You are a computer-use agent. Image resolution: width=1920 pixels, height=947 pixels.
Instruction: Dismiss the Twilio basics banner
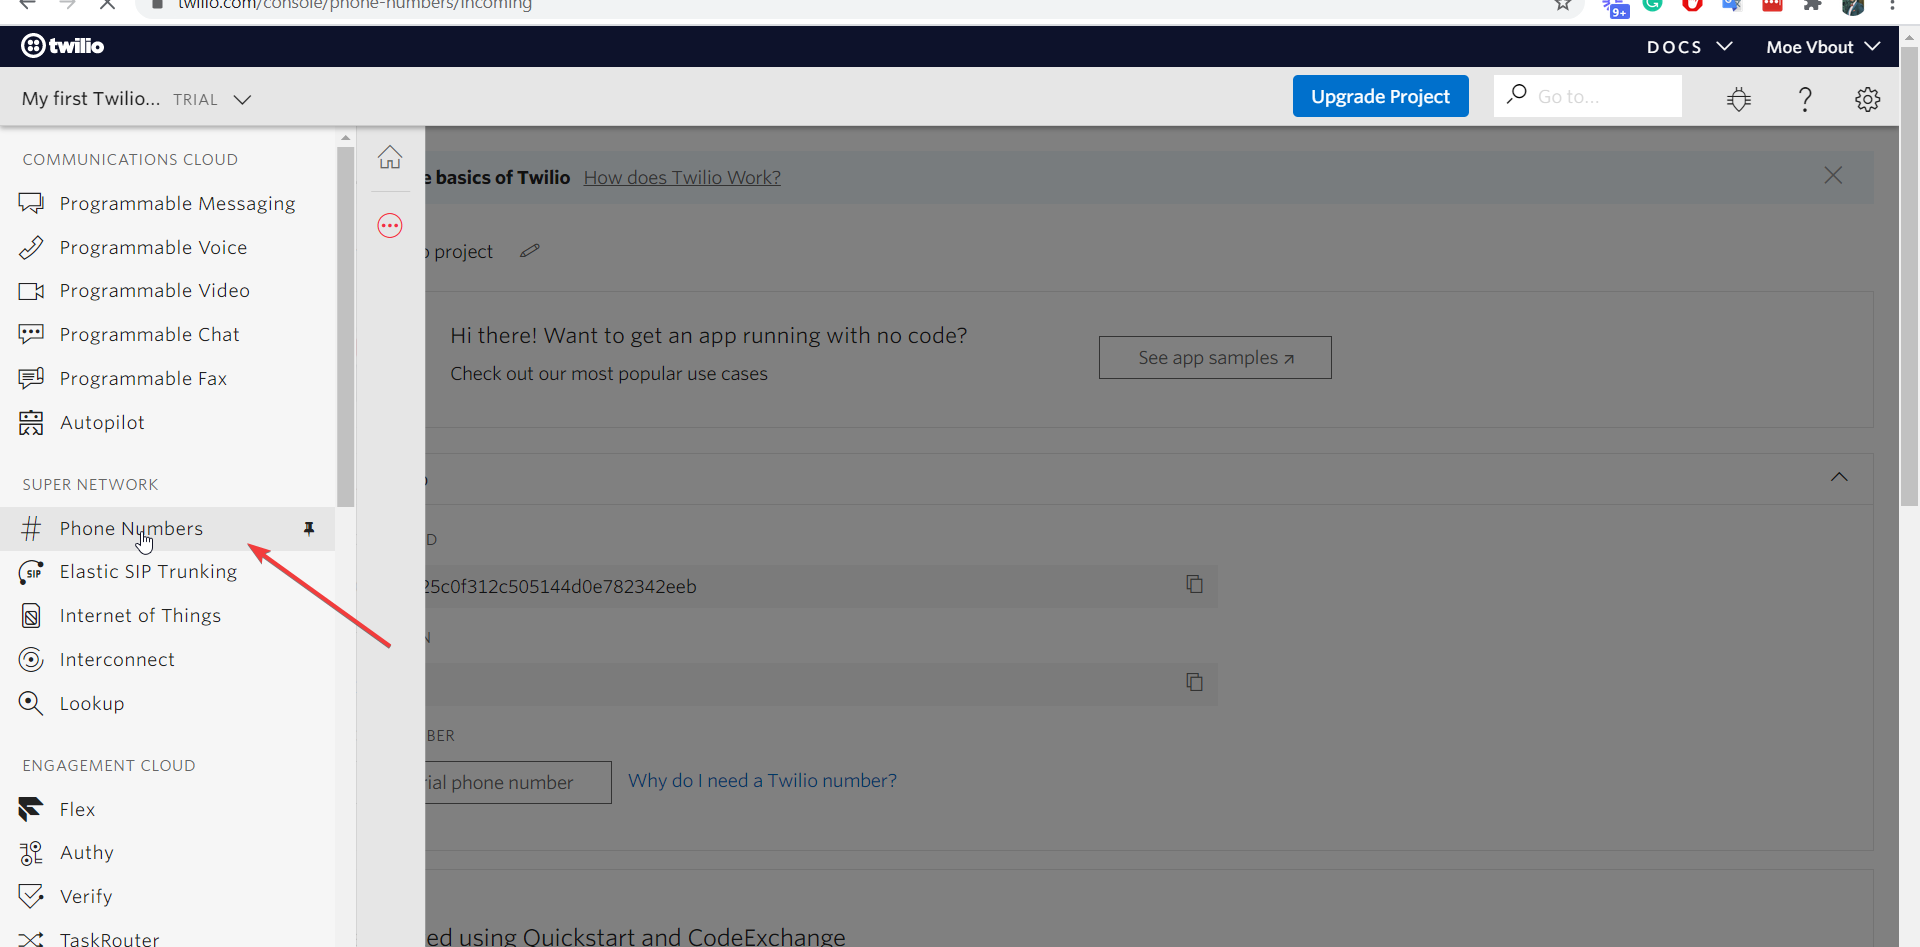pos(1833,175)
